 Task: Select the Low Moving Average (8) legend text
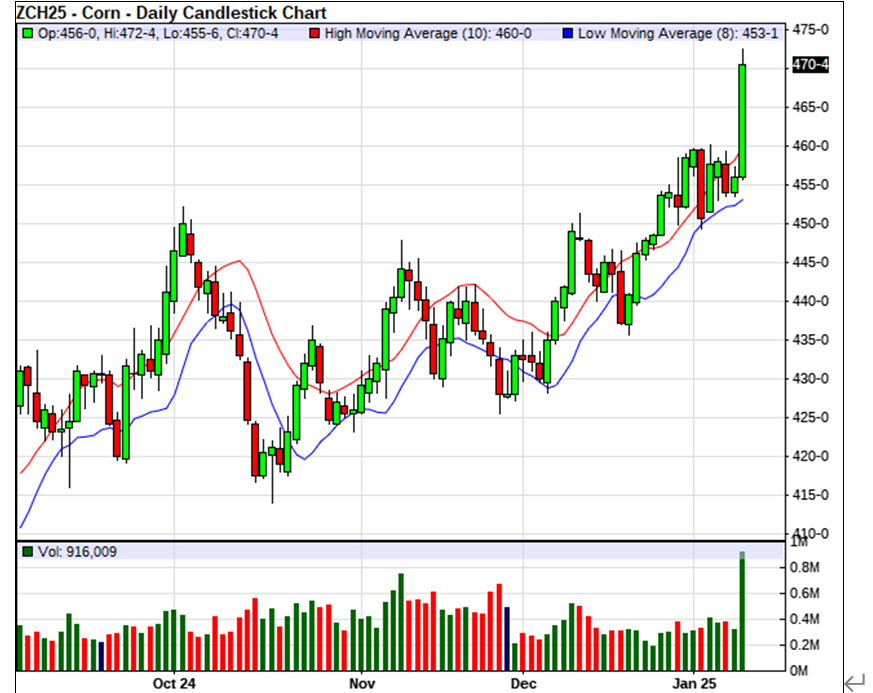point(677,34)
